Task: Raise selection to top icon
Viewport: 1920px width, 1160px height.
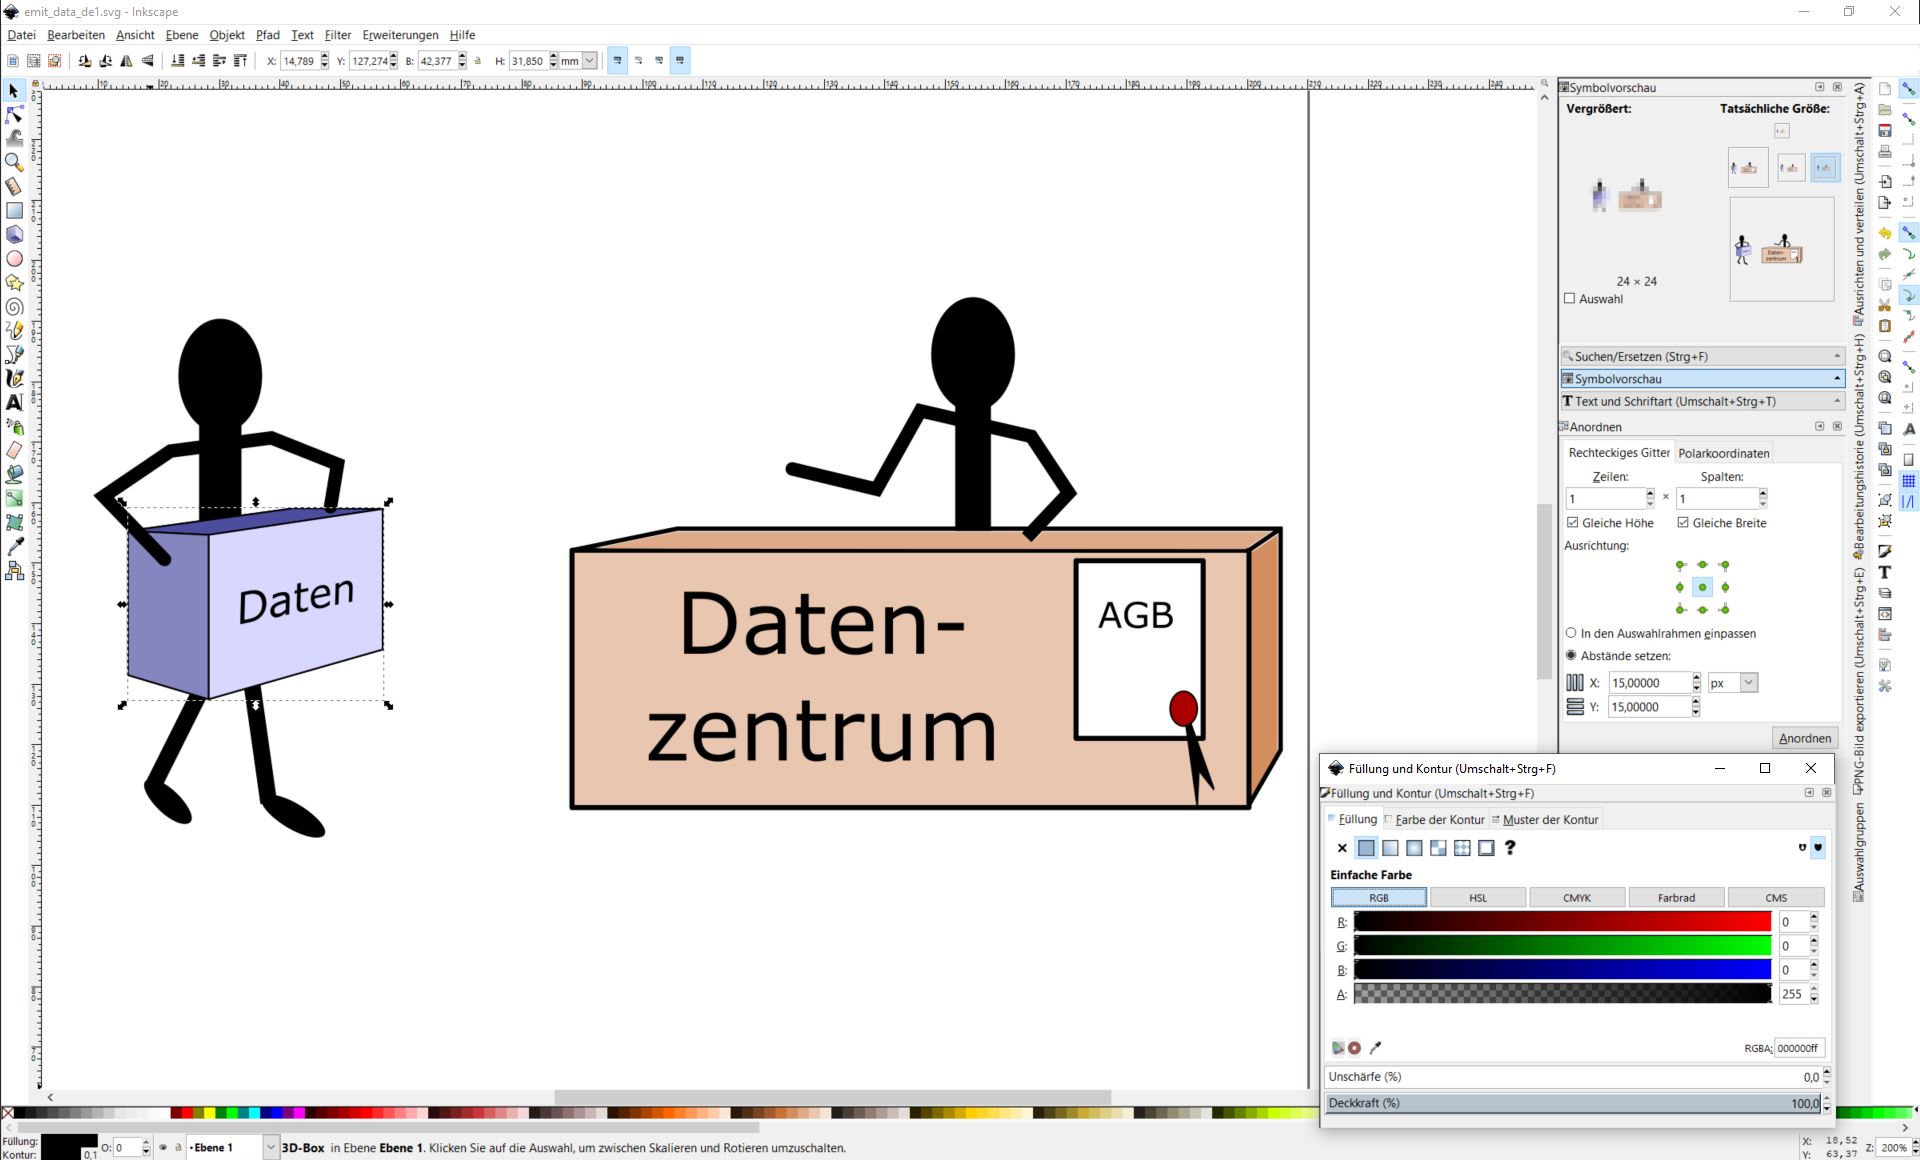Action: point(241,61)
